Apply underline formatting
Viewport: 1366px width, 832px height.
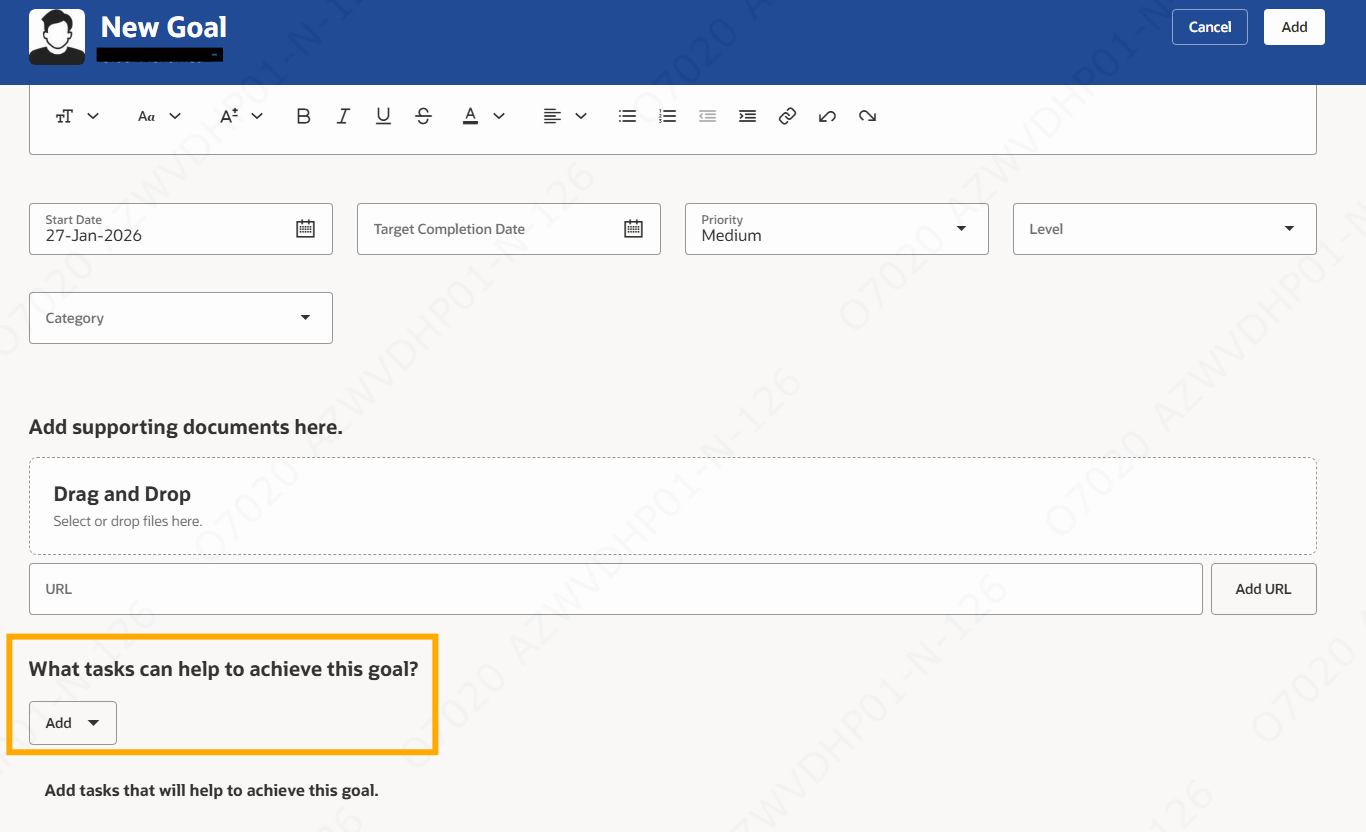(383, 116)
